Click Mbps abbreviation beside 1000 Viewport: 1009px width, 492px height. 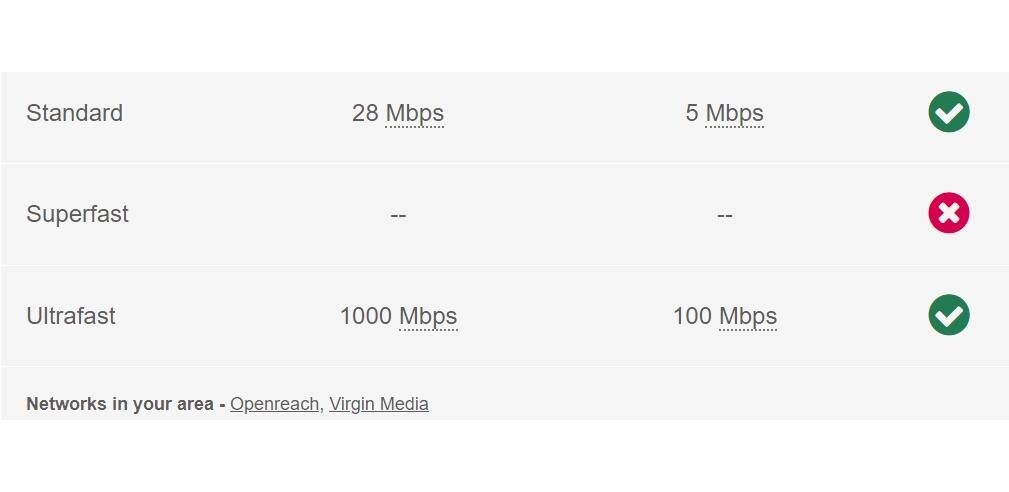point(428,317)
